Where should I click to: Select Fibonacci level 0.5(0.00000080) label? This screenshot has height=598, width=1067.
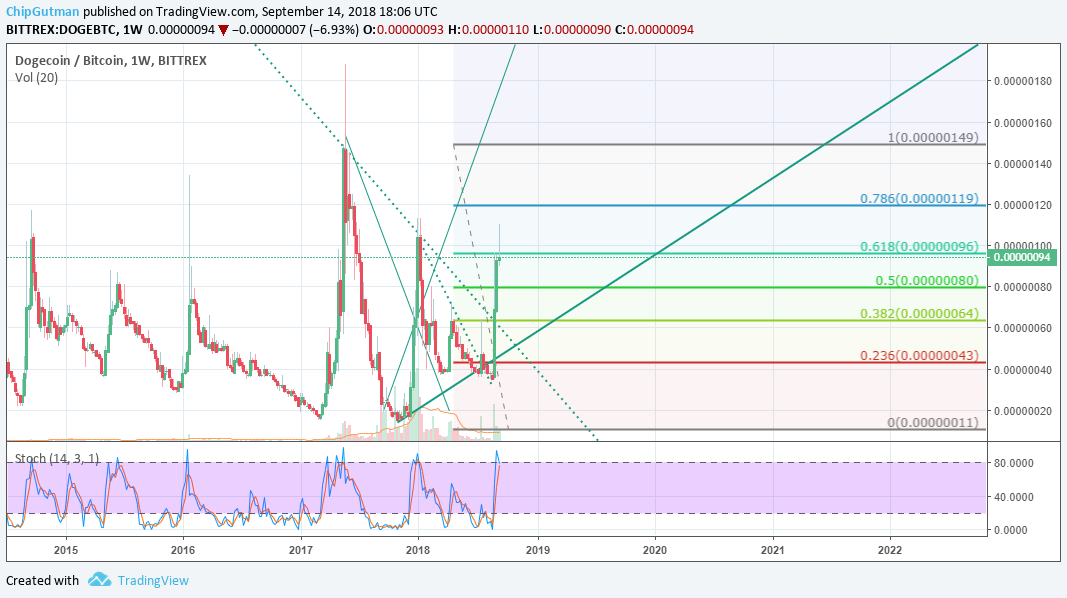927,280
